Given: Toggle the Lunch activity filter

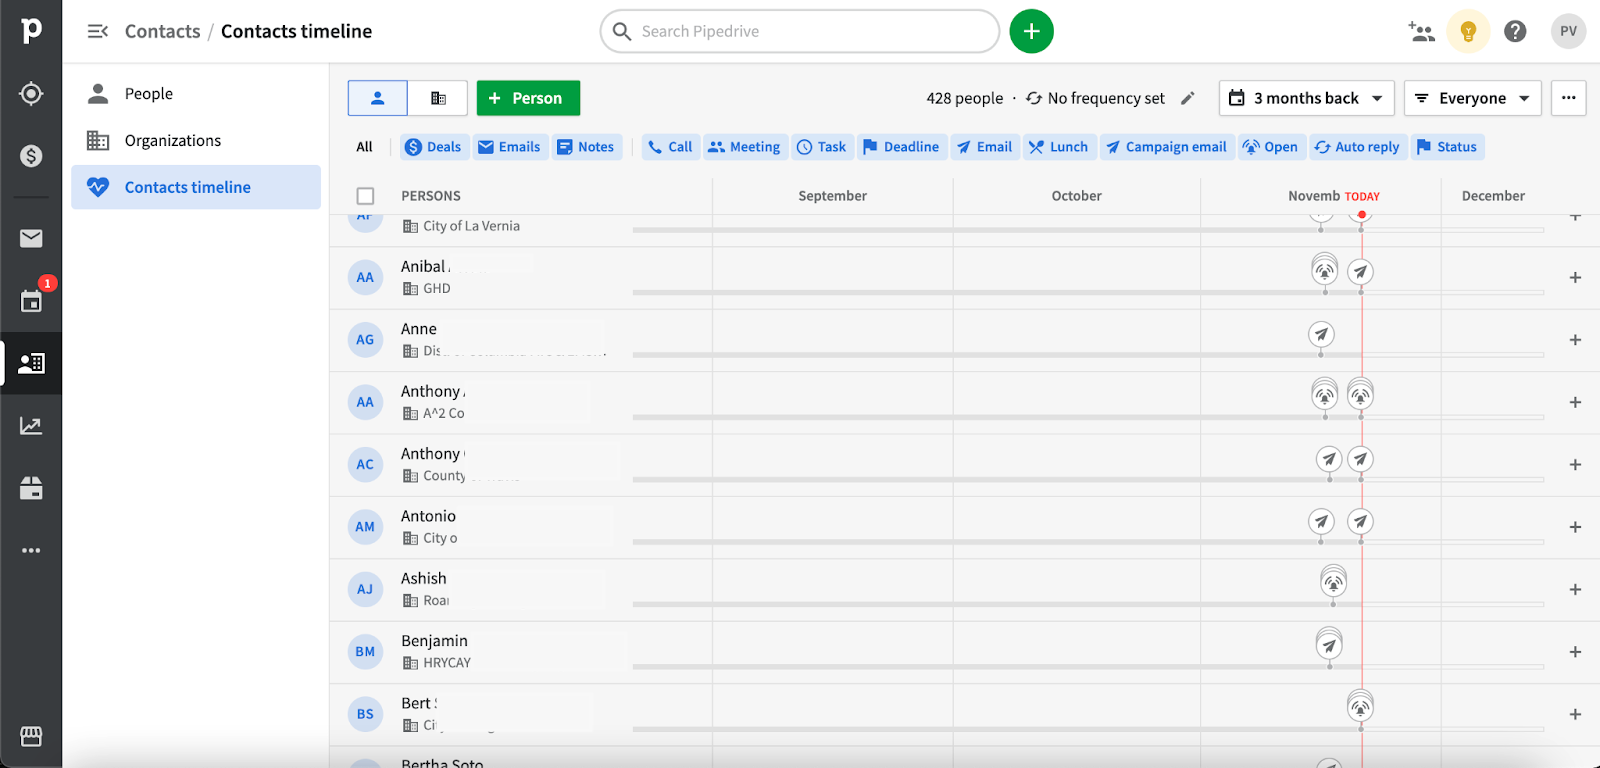Looking at the screenshot, I should point(1058,147).
